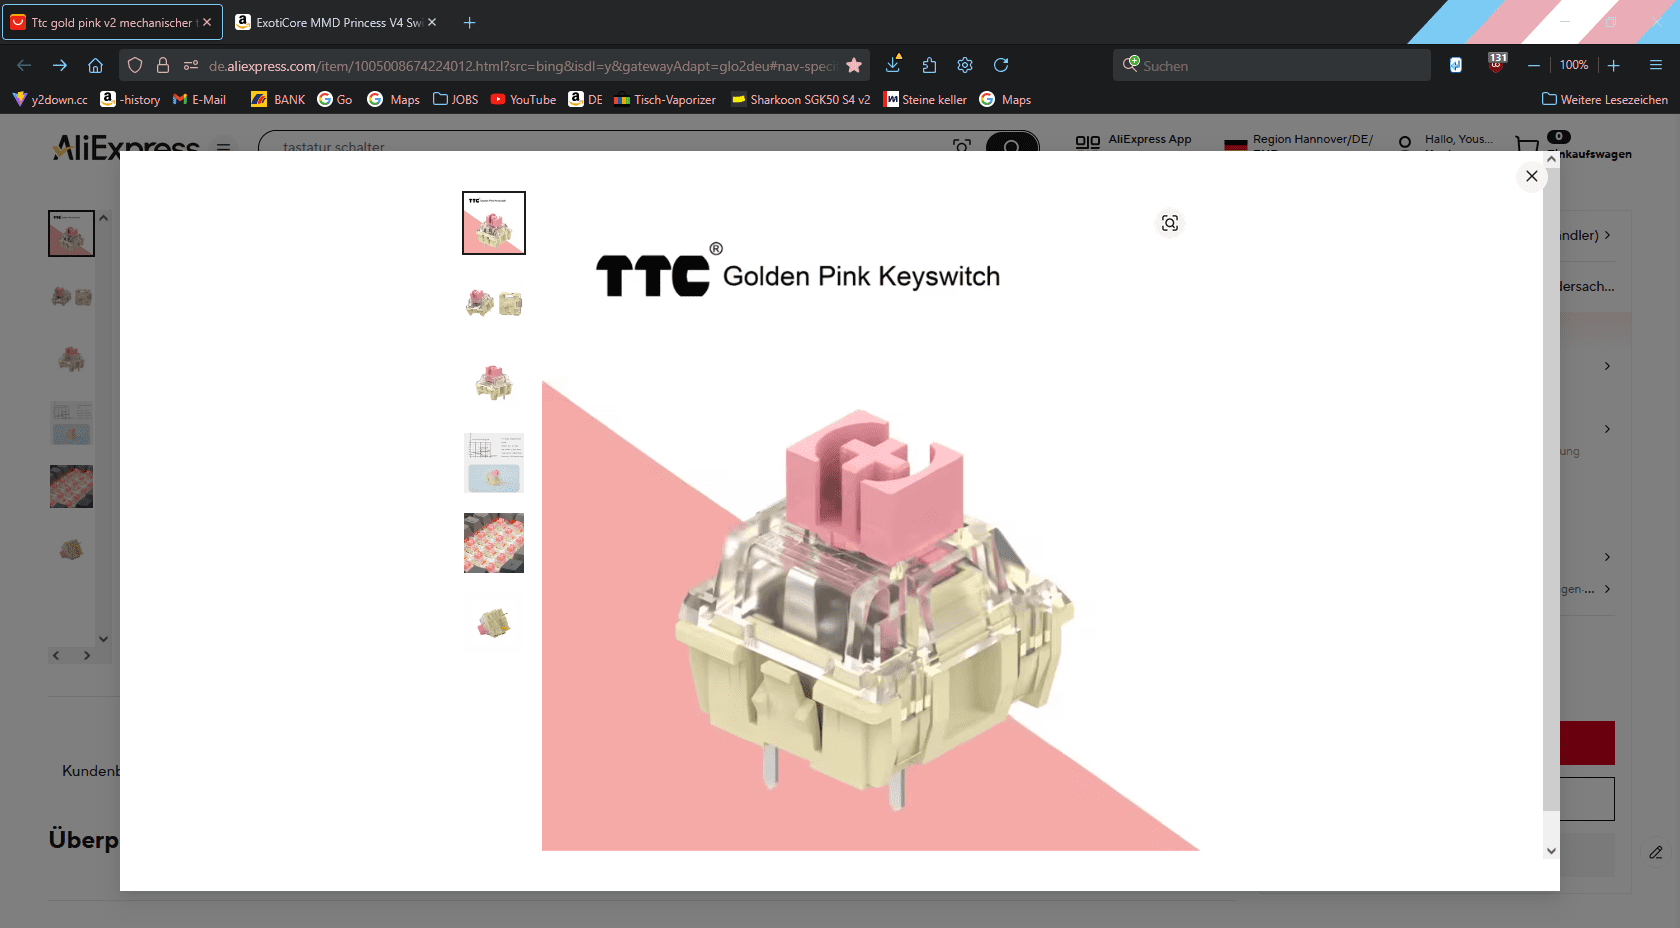This screenshot has height=928, width=1680.
Task: Switch to the ExotiCore MMD Princess V4 tab
Action: (x=338, y=22)
